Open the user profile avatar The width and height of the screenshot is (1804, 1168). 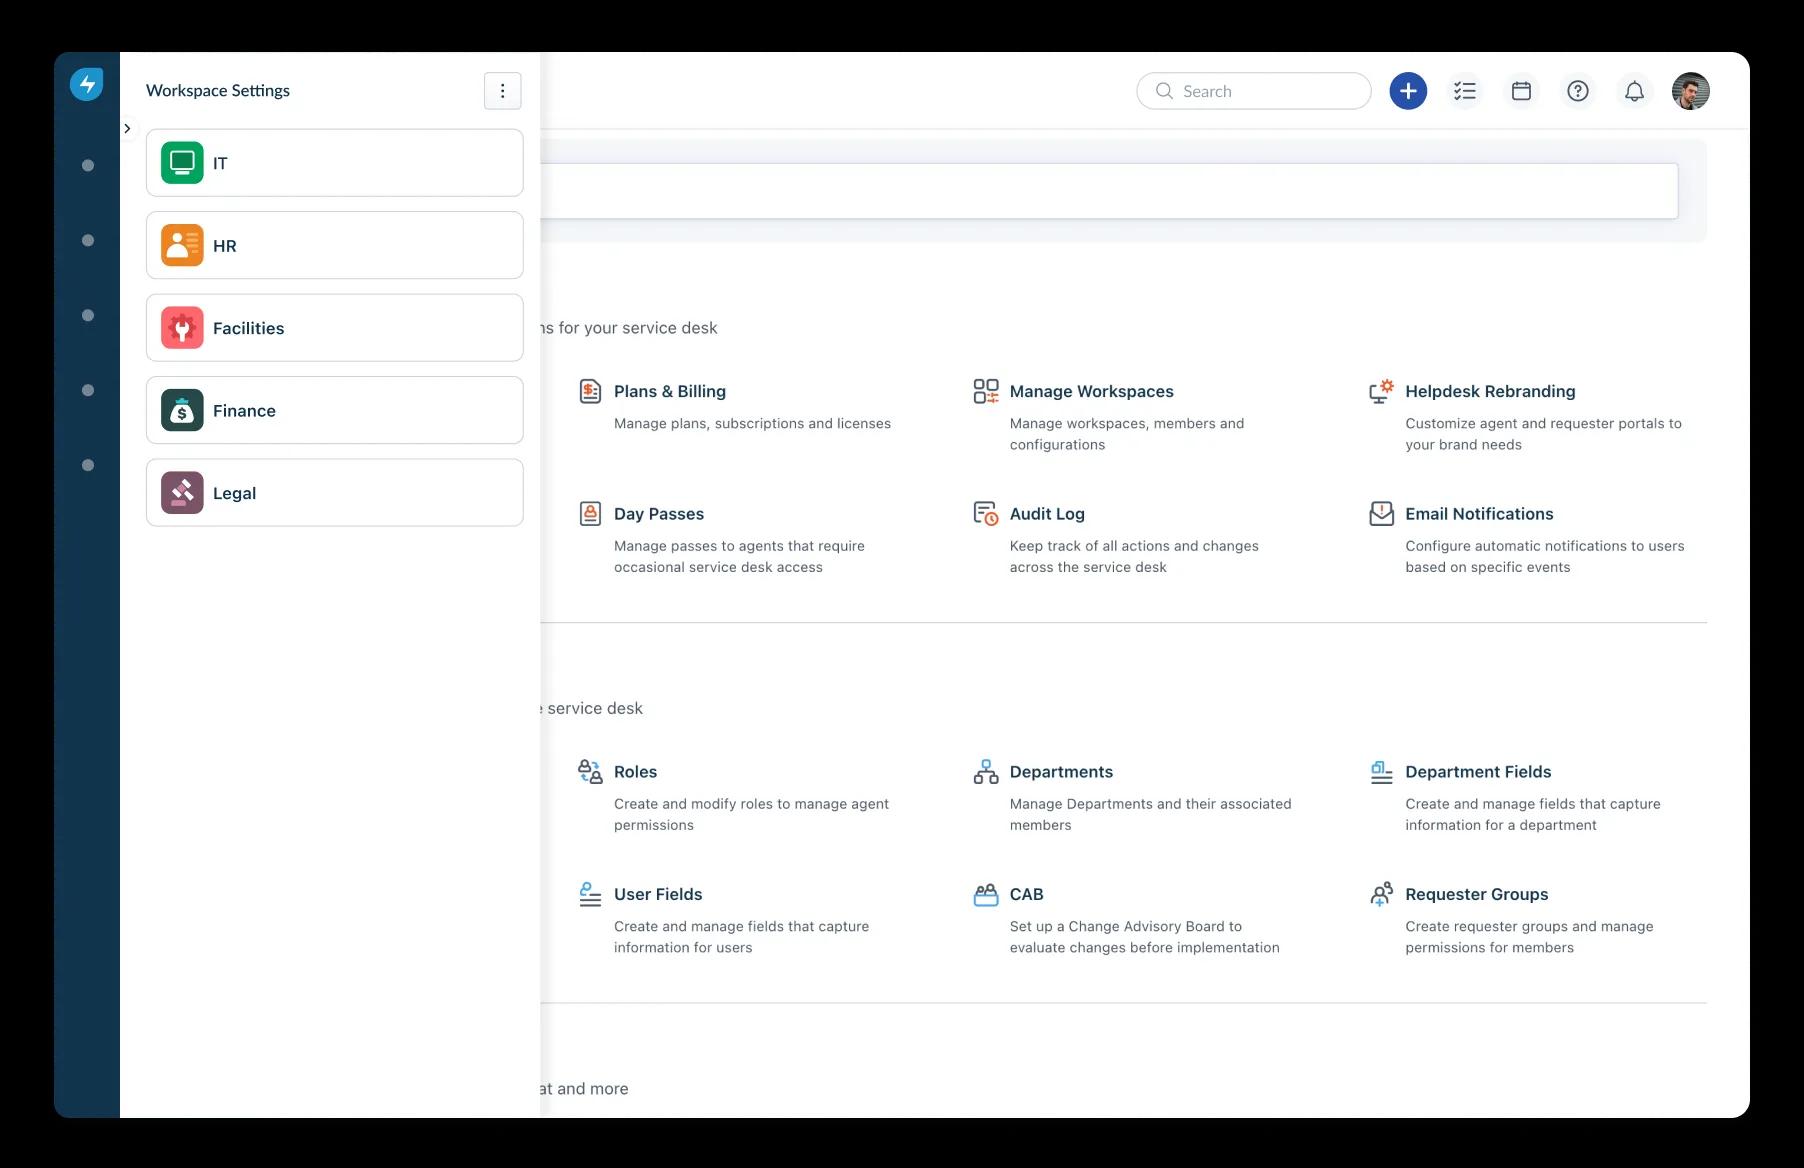coord(1691,91)
